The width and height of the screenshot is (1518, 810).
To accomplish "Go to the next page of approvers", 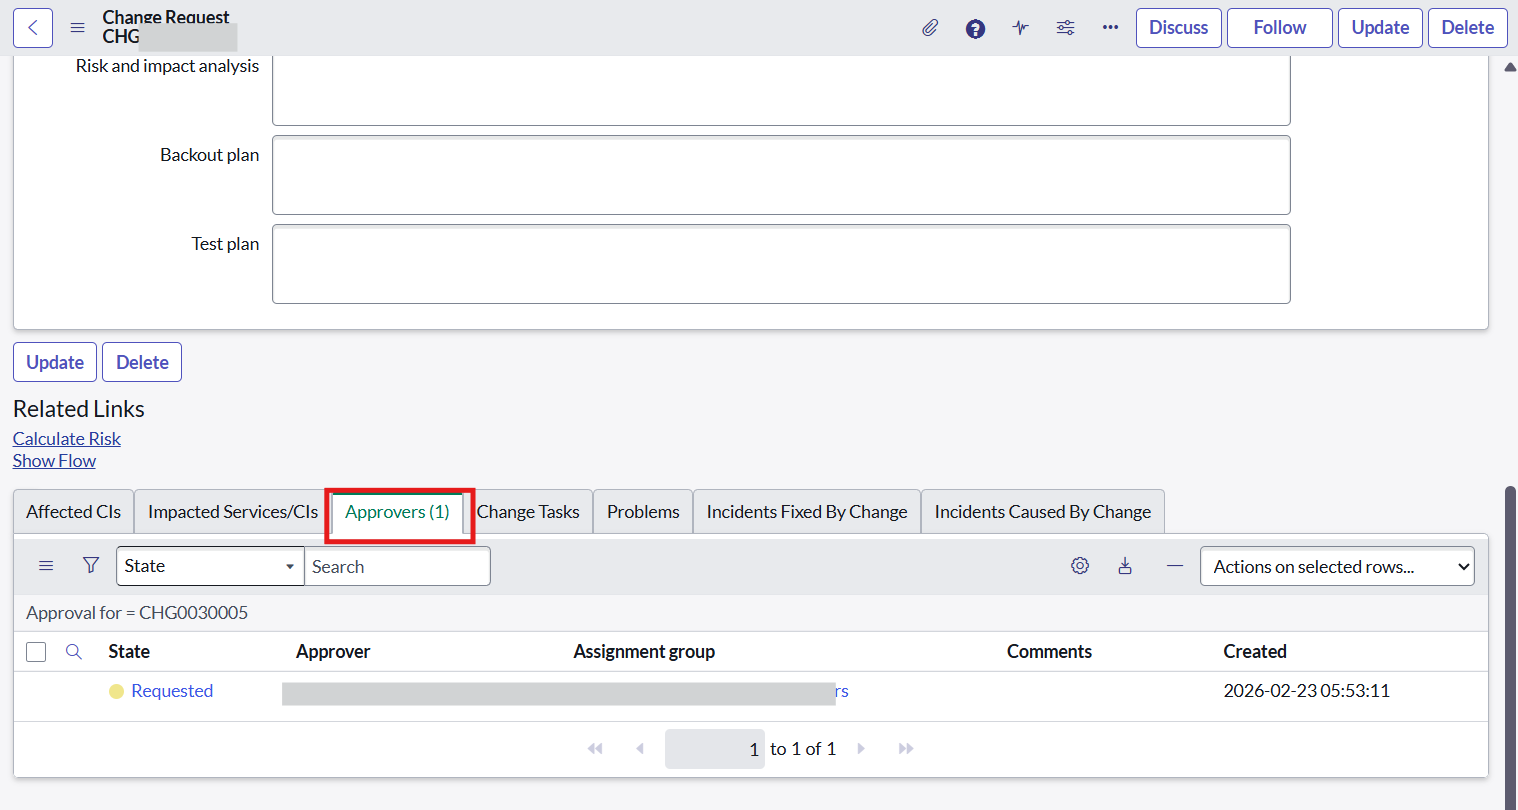I will pos(861,749).
